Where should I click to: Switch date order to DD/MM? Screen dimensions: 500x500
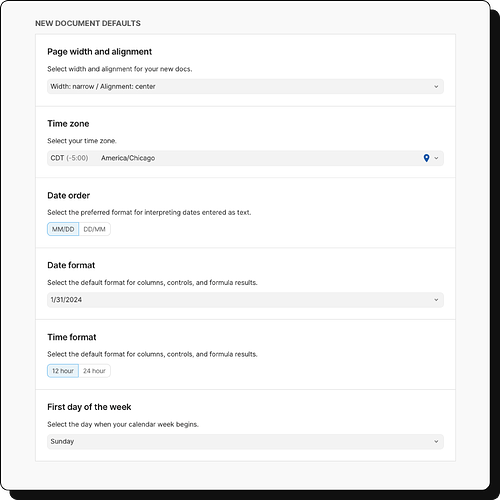point(94,229)
